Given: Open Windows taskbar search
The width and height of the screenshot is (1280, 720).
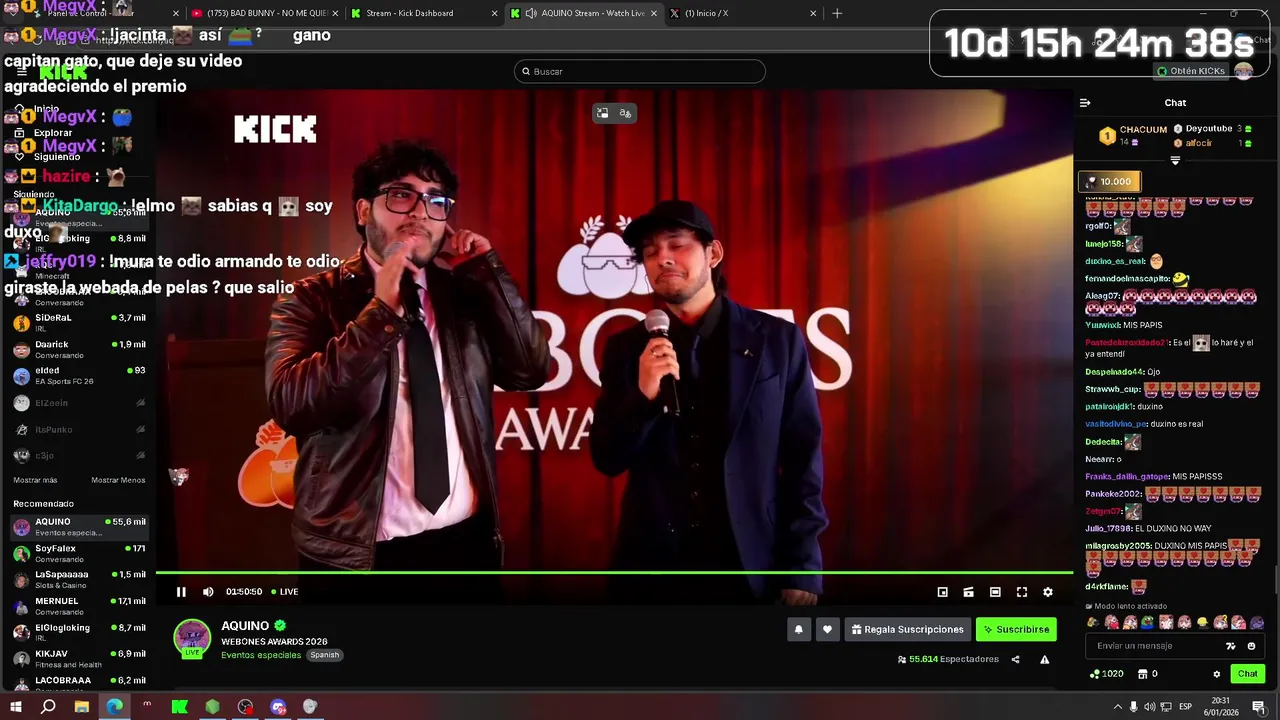Looking at the screenshot, I should [x=48, y=707].
